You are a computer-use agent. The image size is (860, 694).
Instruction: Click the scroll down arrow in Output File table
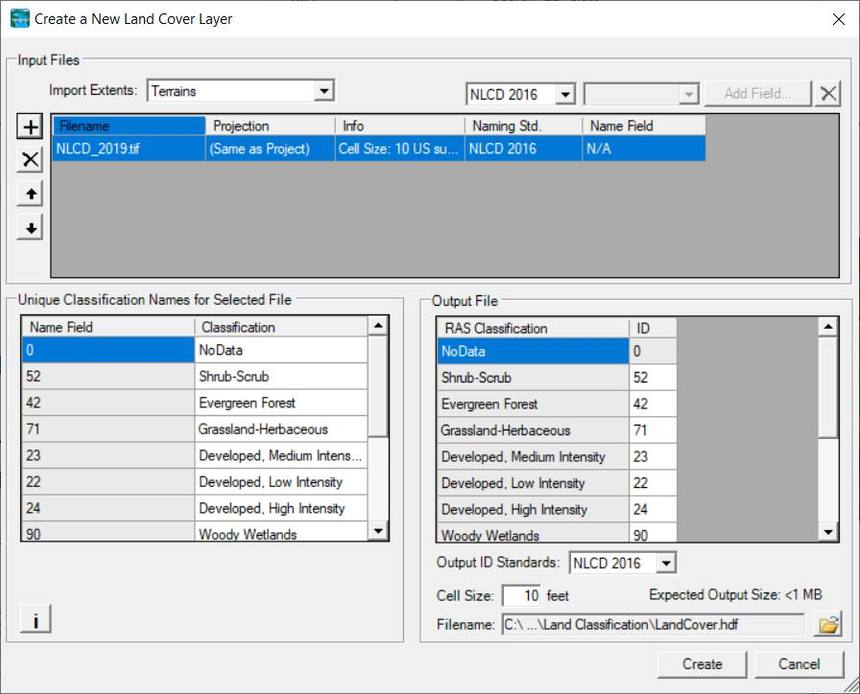[x=828, y=532]
